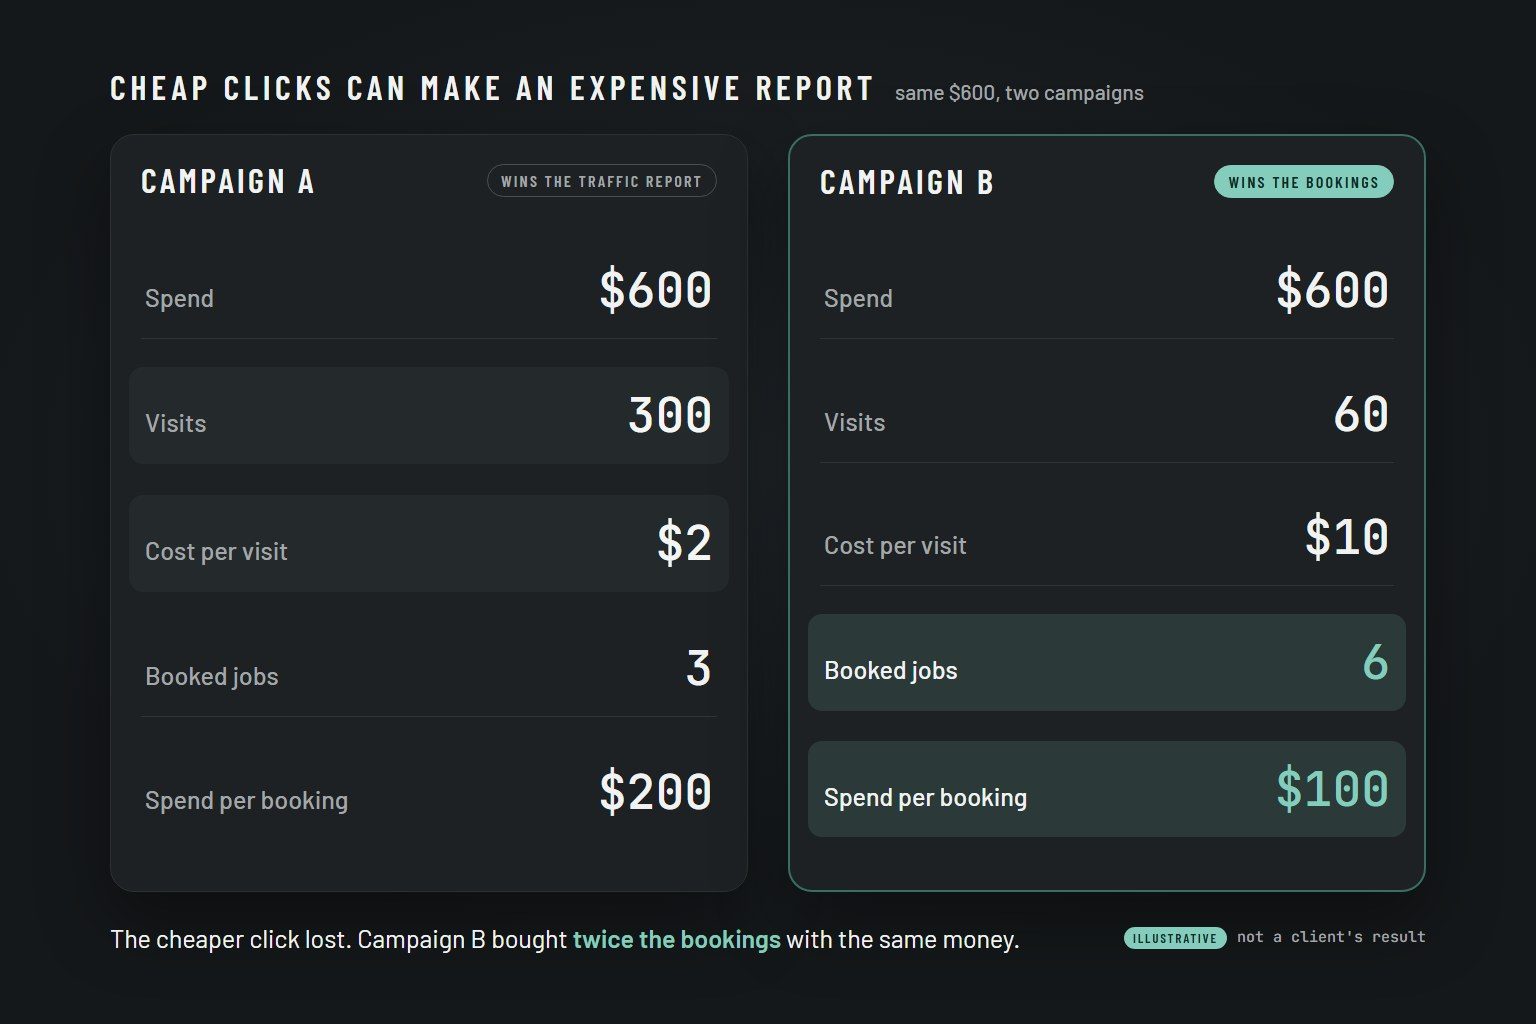This screenshot has width=1536, height=1024.
Task: Select Booked jobs label in Campaign A
Action: coord(212,677)
